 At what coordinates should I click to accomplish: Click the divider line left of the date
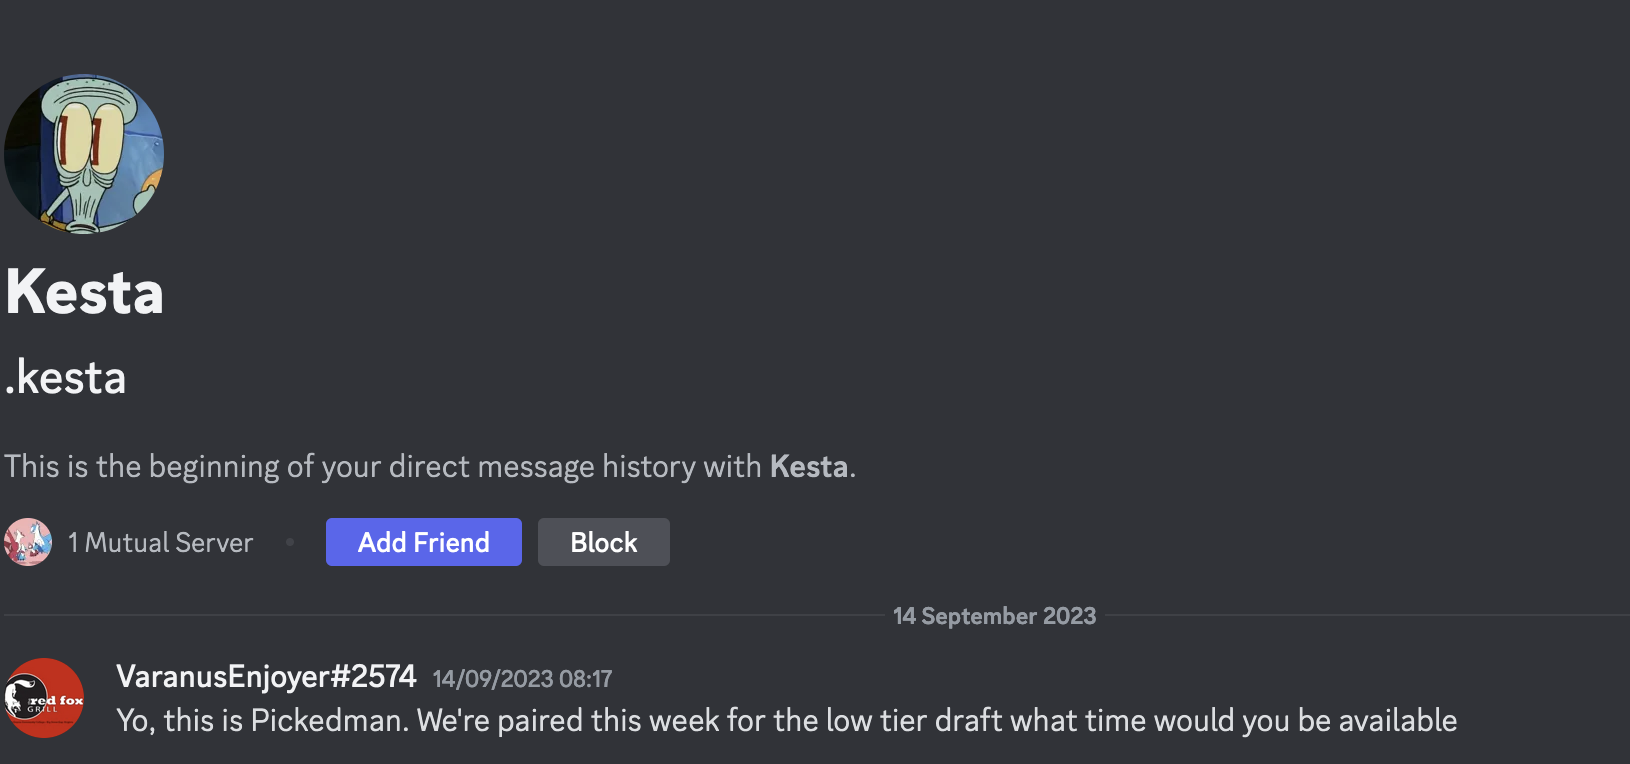coord(440,615)
